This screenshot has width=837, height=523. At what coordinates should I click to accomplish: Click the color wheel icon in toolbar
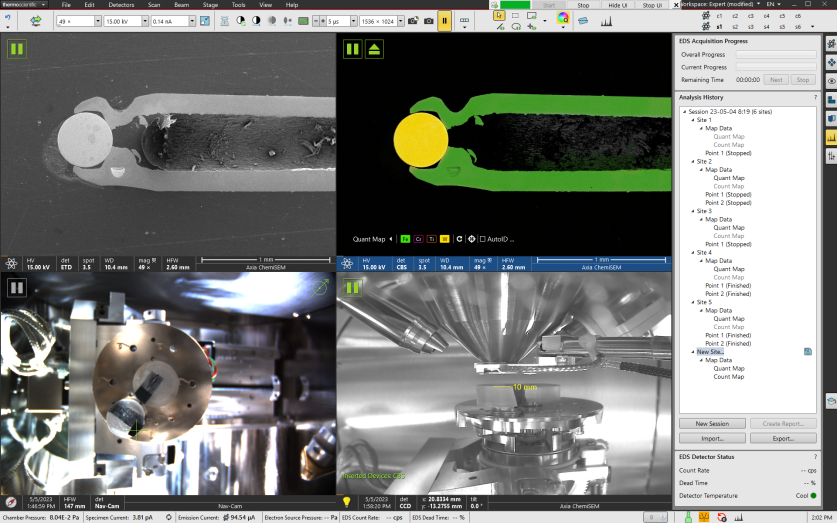562,19
